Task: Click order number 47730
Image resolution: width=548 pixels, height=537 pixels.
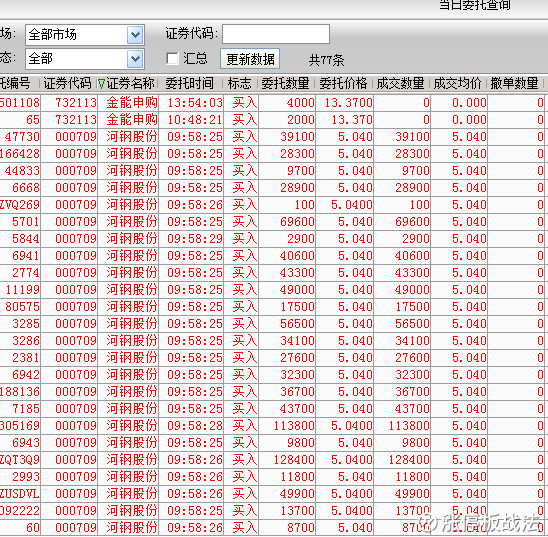Action: 22,137
